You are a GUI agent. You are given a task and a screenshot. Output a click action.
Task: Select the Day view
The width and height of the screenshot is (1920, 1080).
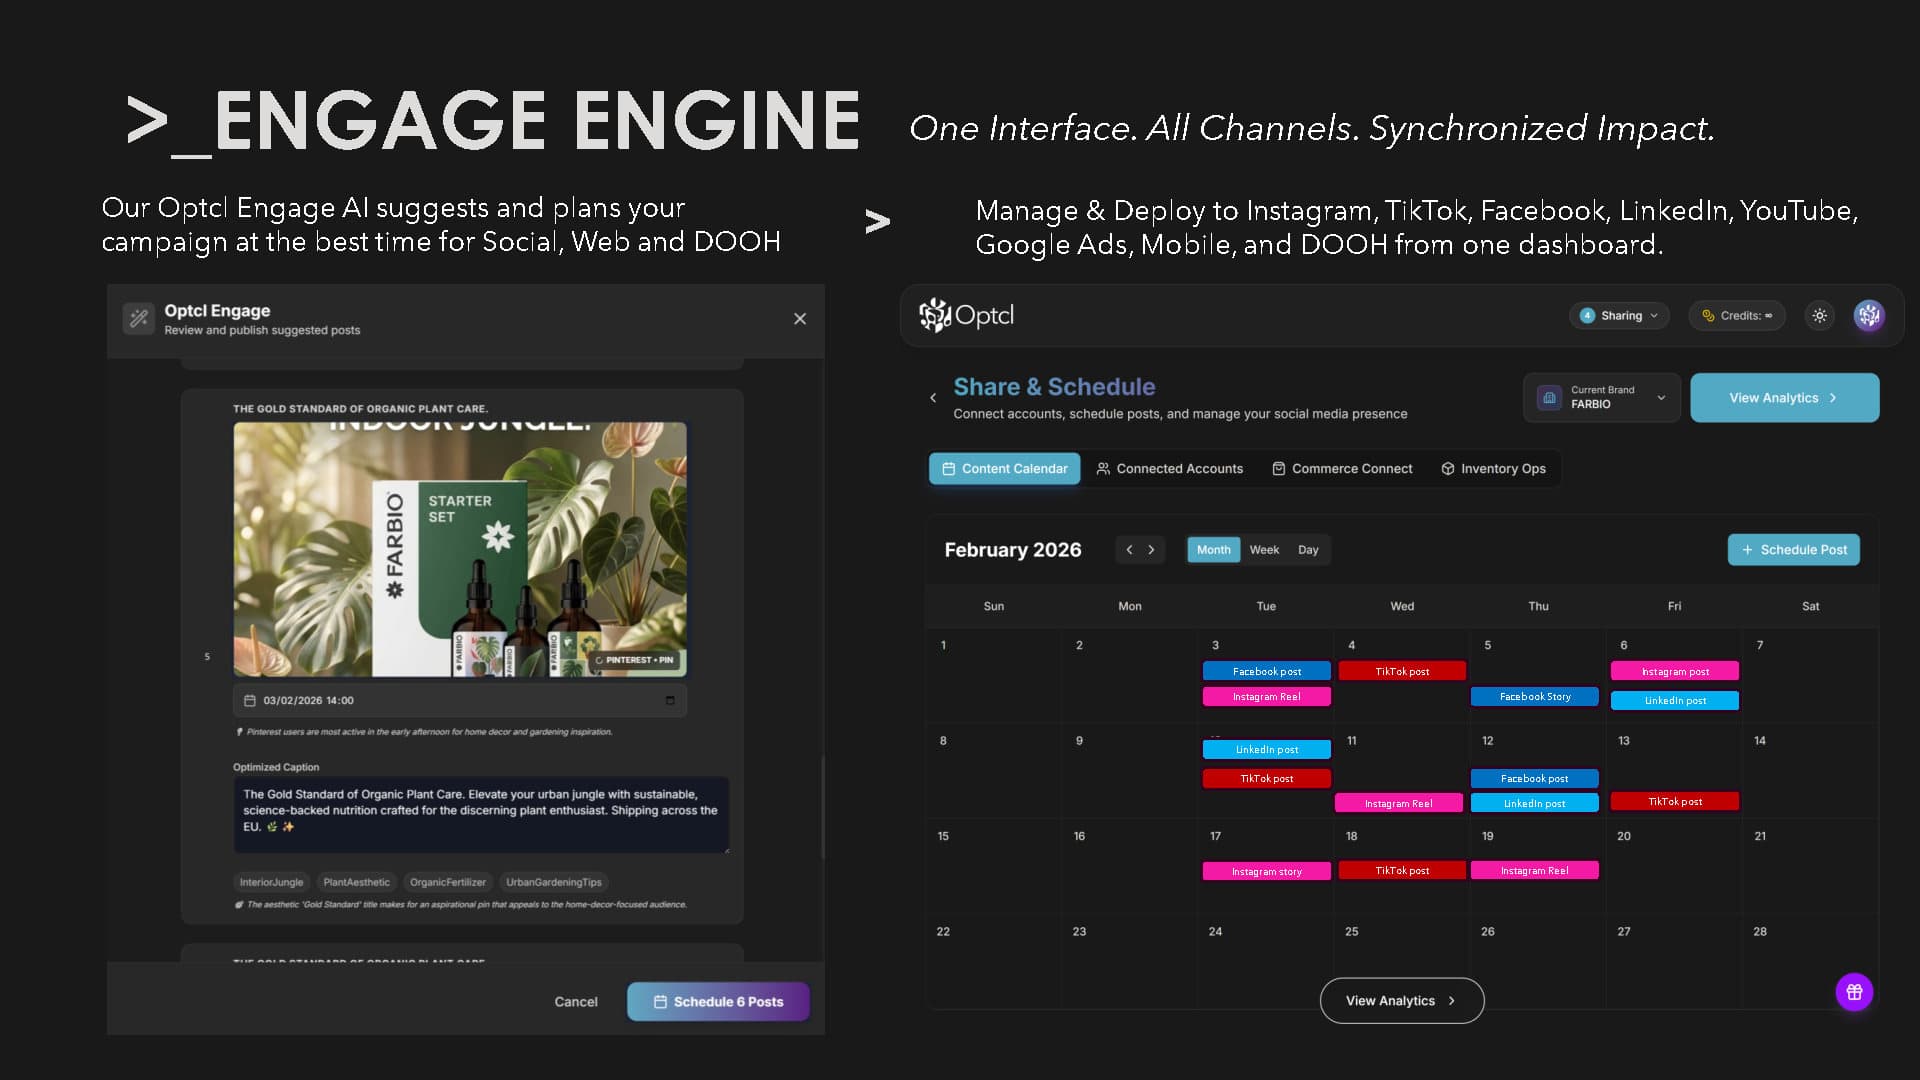(1308, 550)
